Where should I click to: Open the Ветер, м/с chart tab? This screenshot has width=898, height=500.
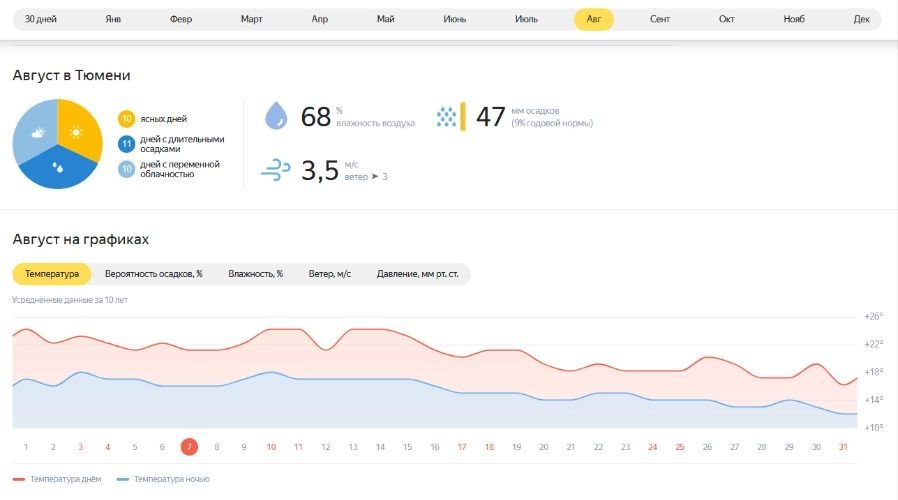[330, 274]
